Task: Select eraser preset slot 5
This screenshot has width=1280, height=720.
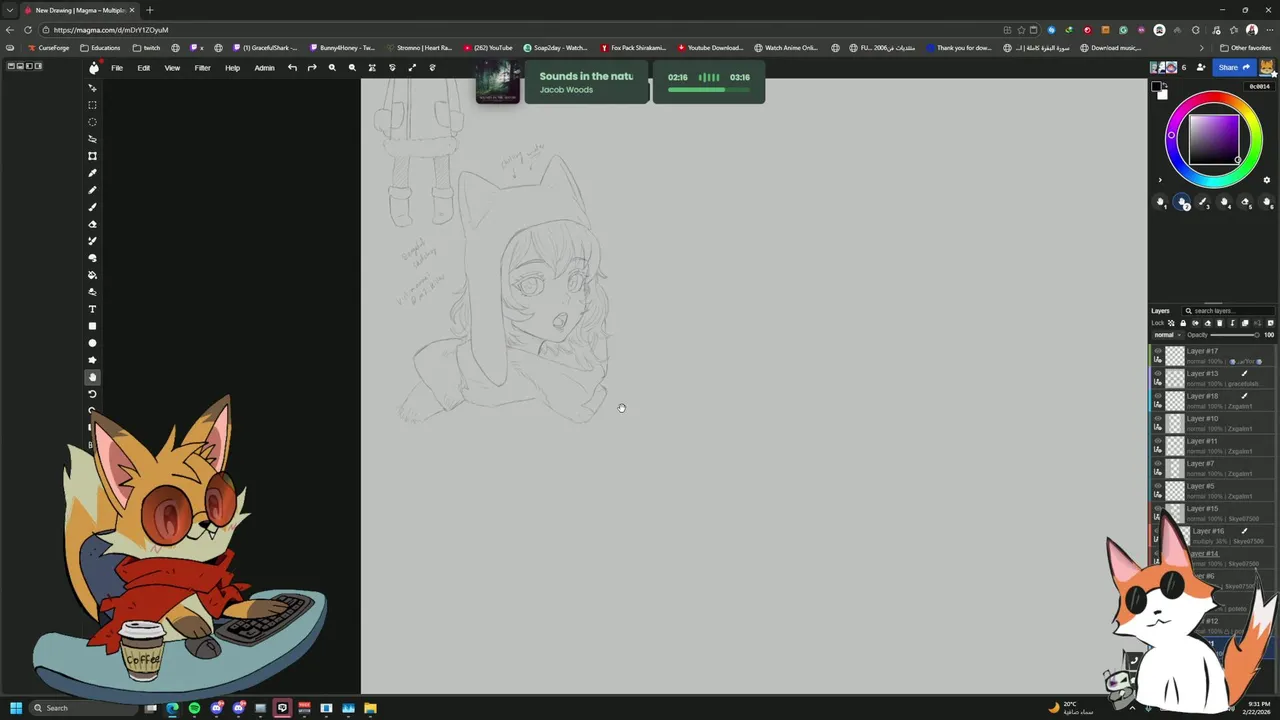Action: tap(1246, 202)
